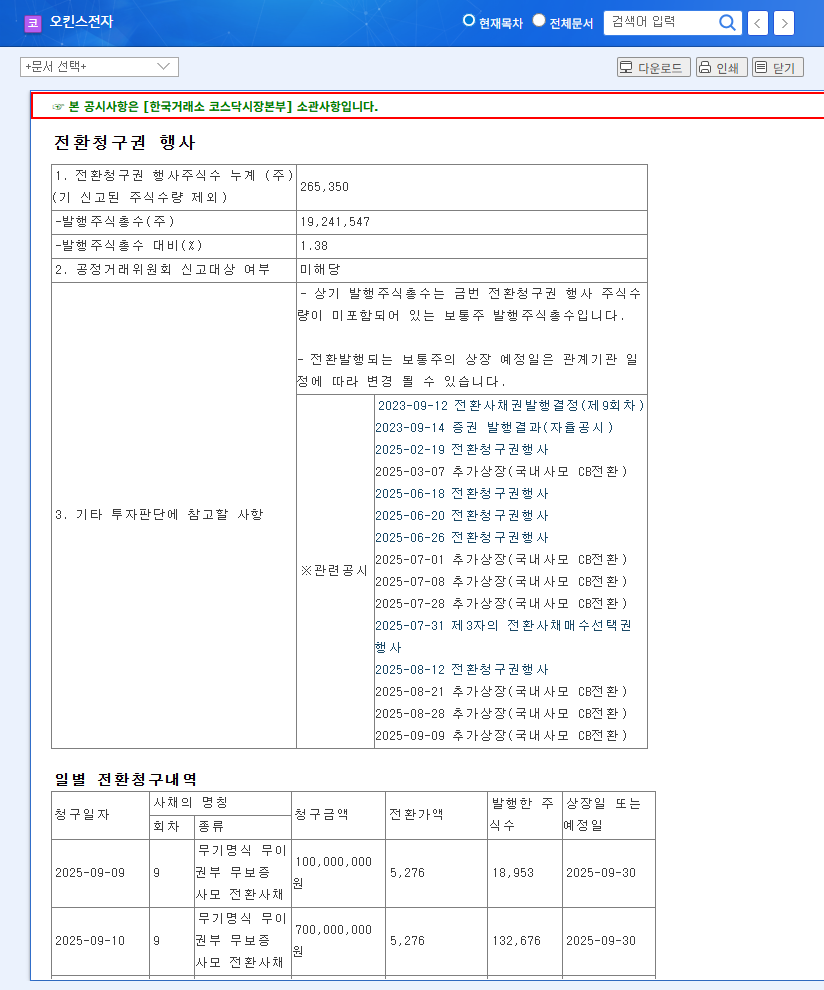Click 2025-09-09 추가상장(국내사모 CB전환) entry
824x990 pixels.
501,736
